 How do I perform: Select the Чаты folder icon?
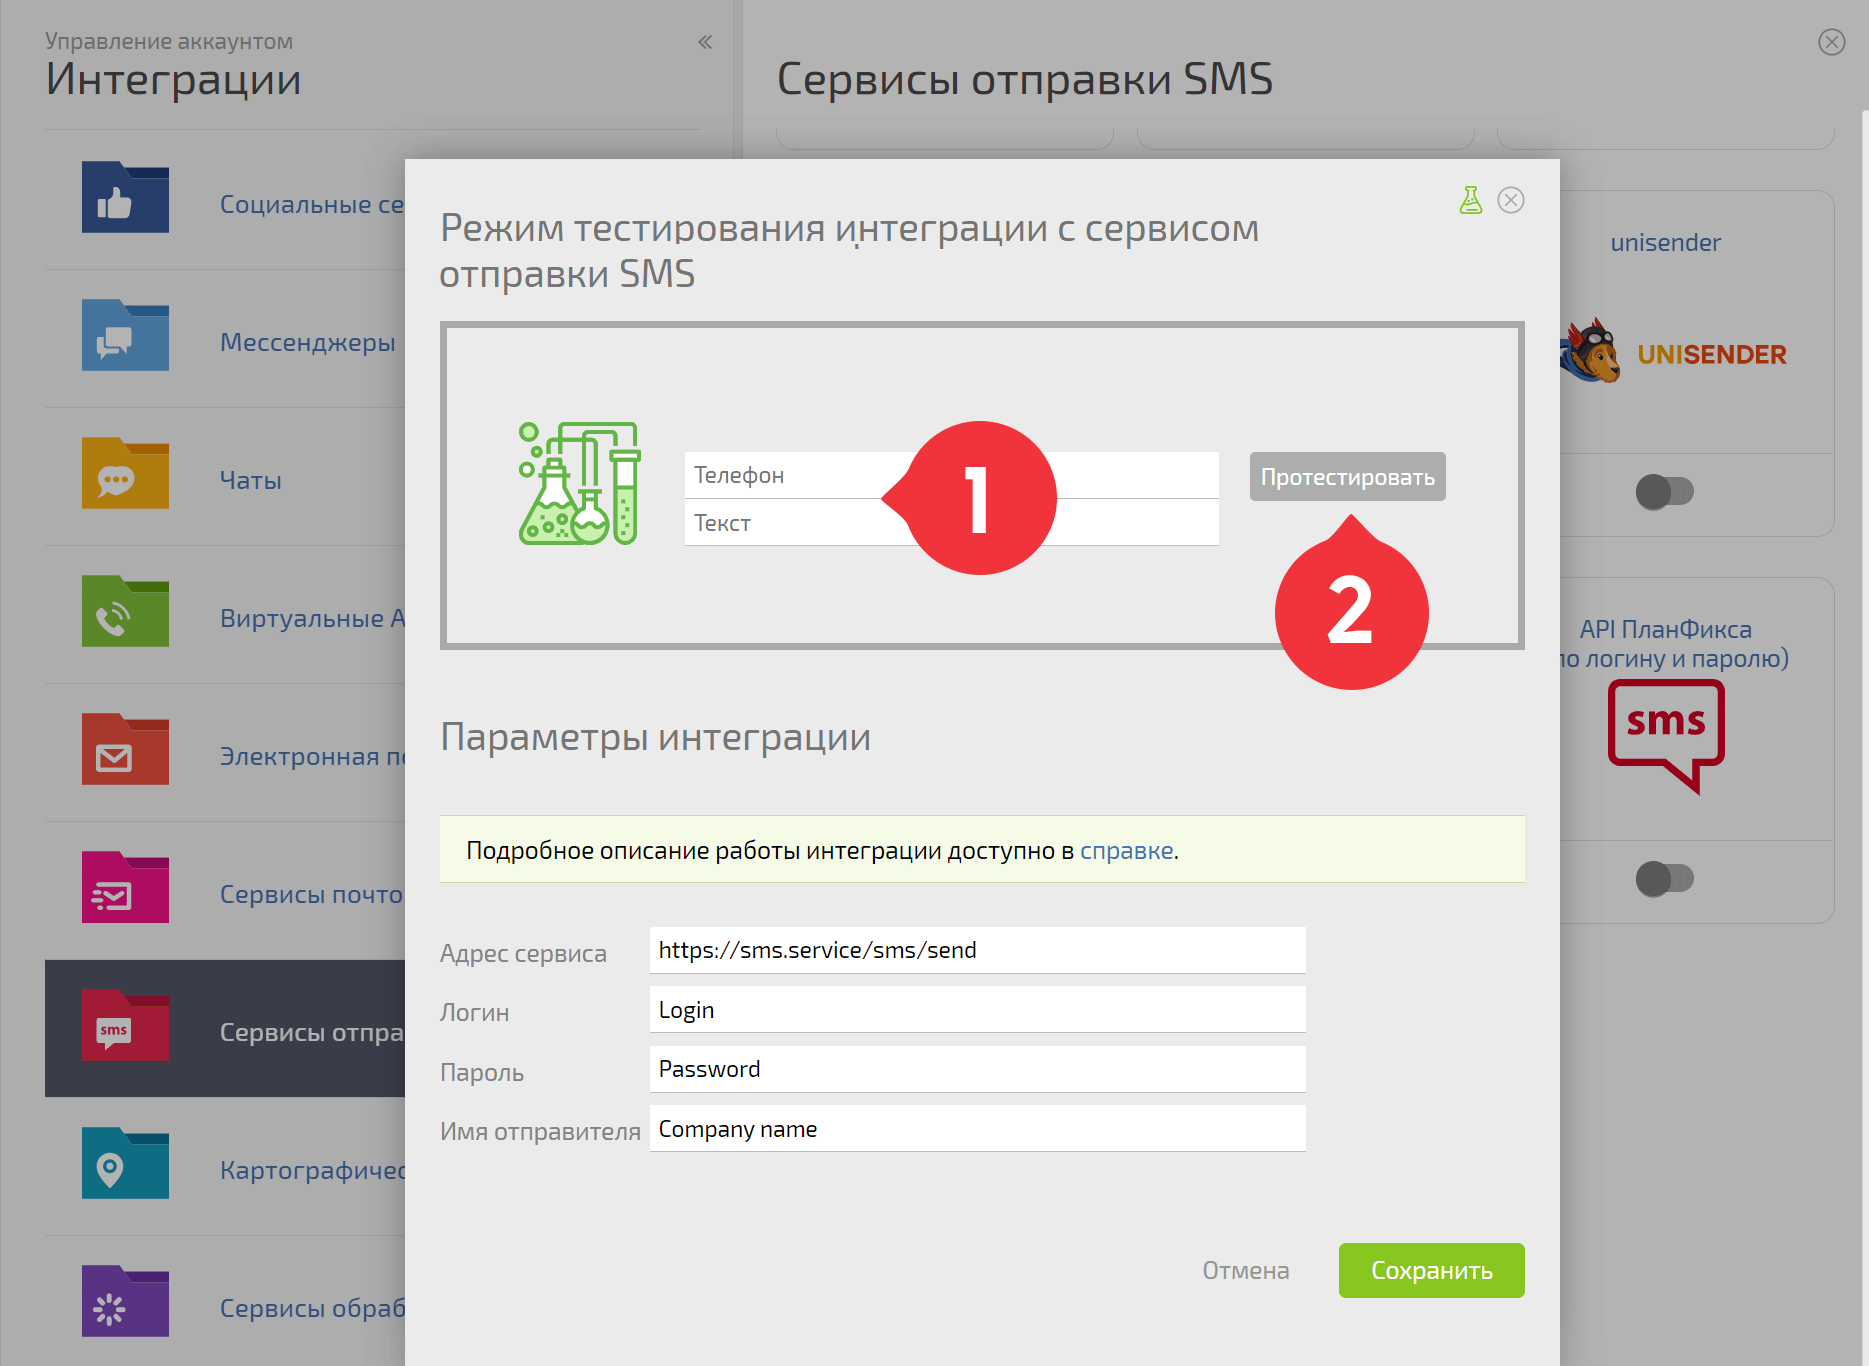click(125, 473)
